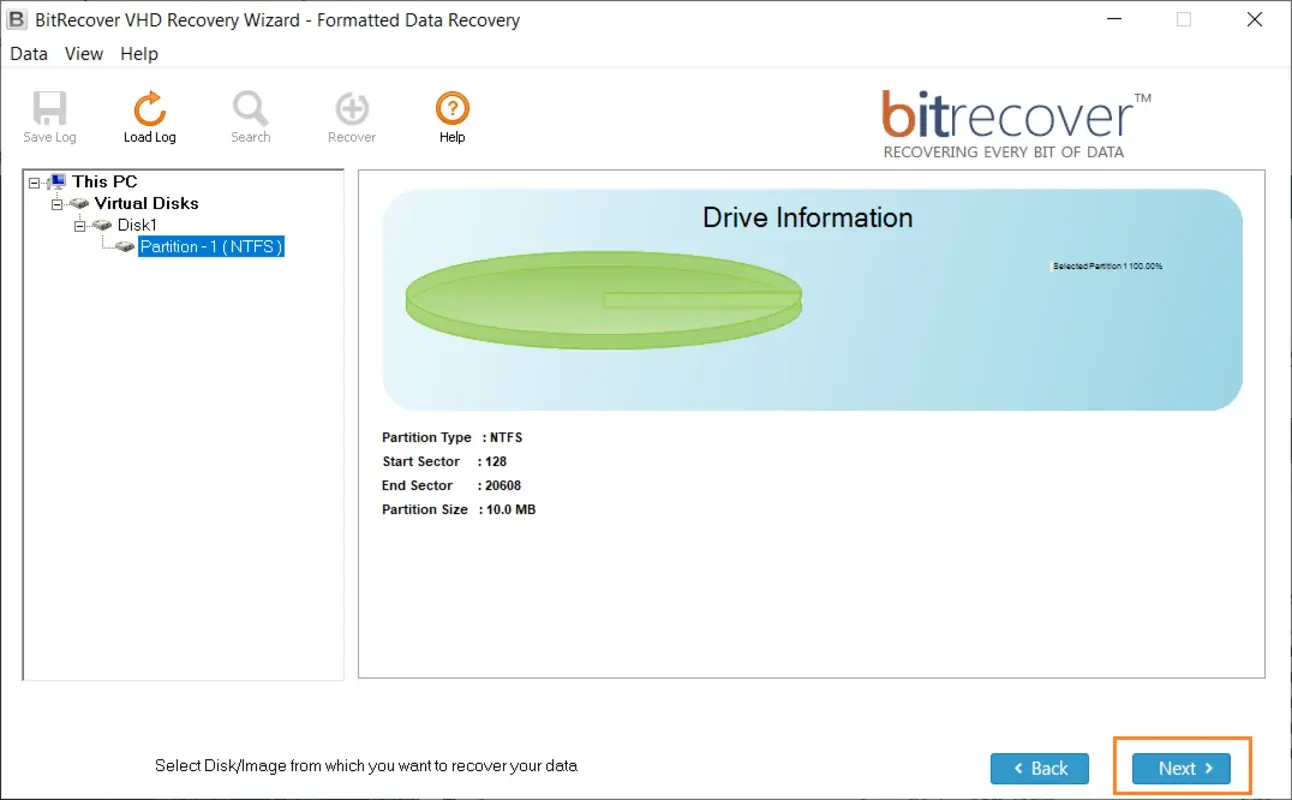Collapse the This PC tree node
Image resolution: width=1292 pixels, height=800 pixels.
pyautogui.click(x=35, y=183)
